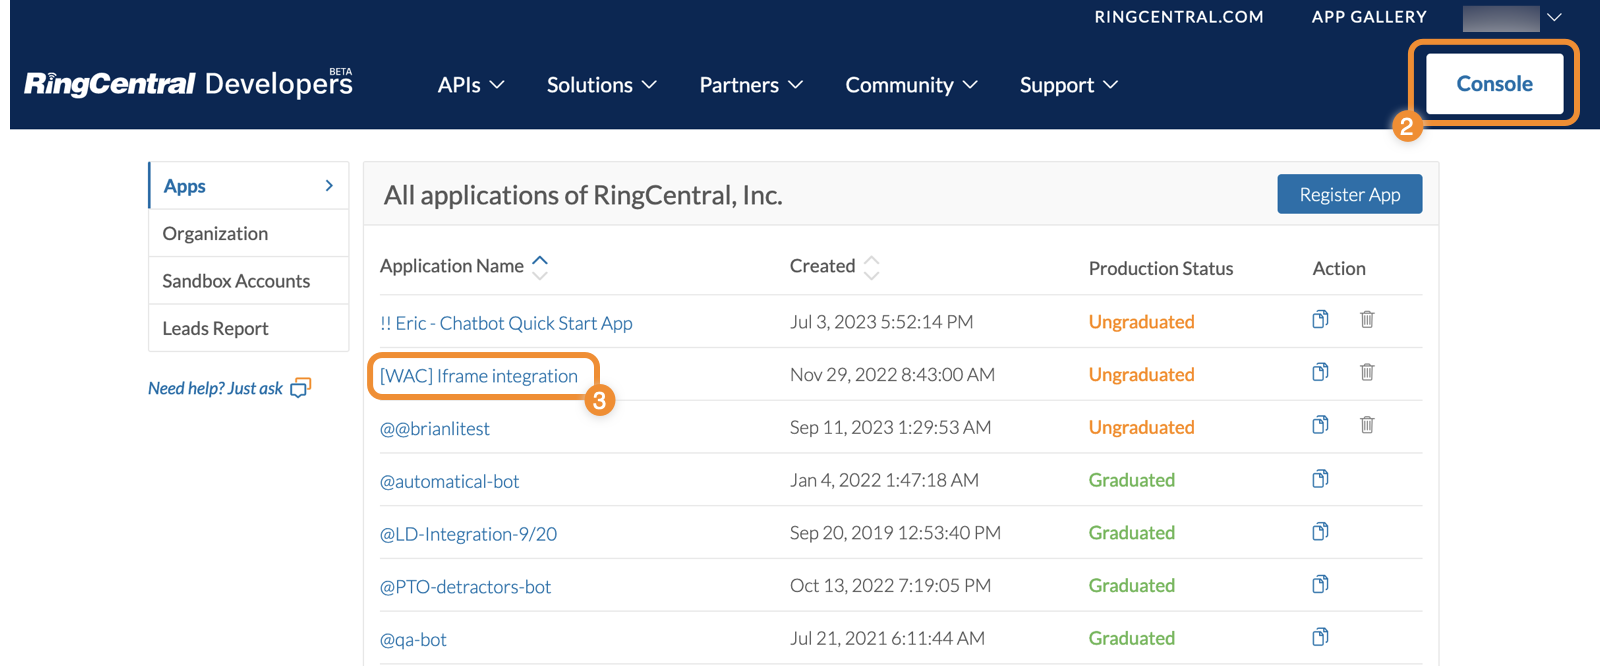Click the RingCentral Developers logo

point(188,84)
